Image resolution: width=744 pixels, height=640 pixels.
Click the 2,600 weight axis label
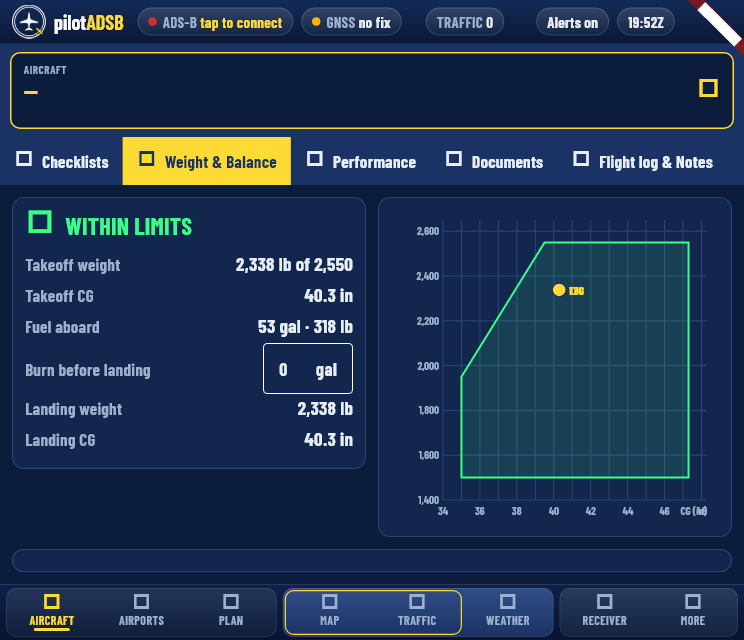click(428, 231)
